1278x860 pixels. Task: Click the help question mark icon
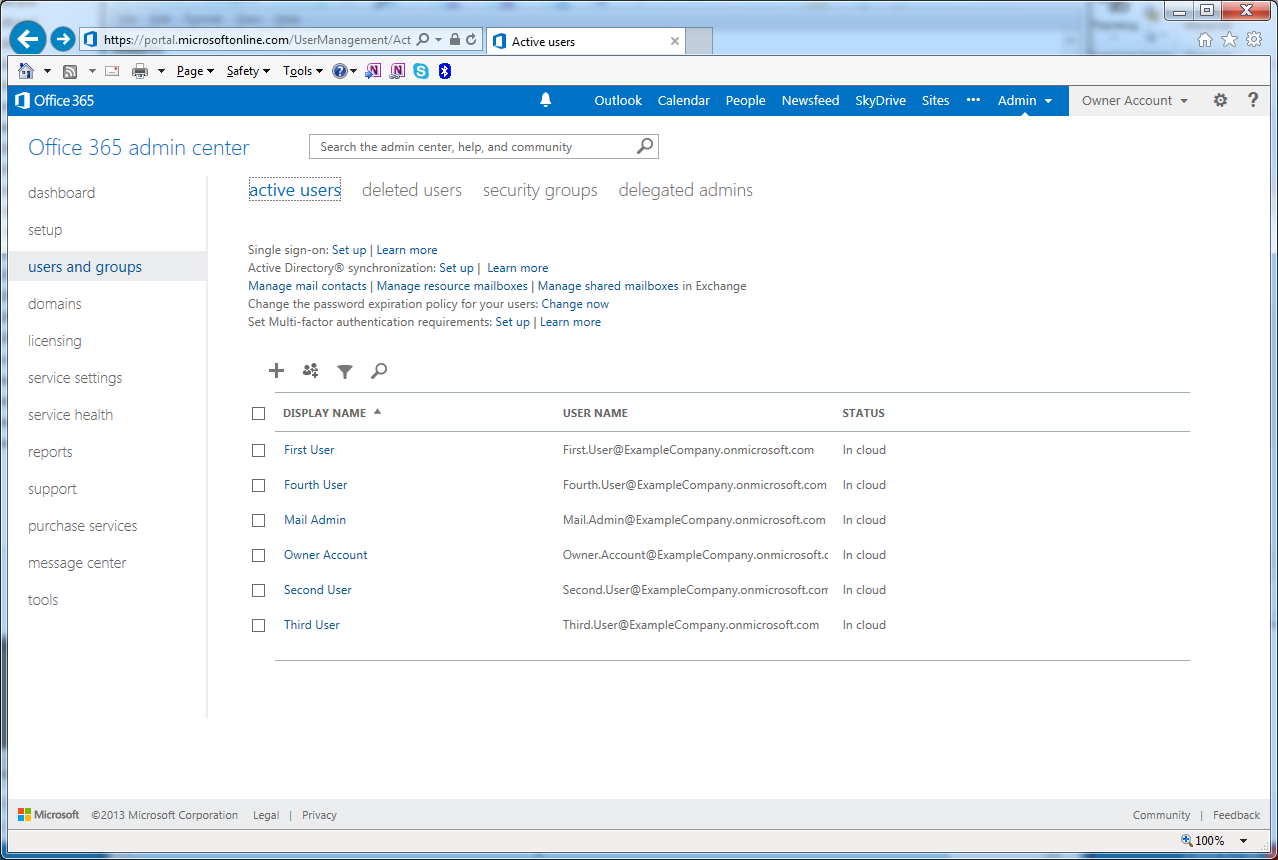(x=1253, y=100)
